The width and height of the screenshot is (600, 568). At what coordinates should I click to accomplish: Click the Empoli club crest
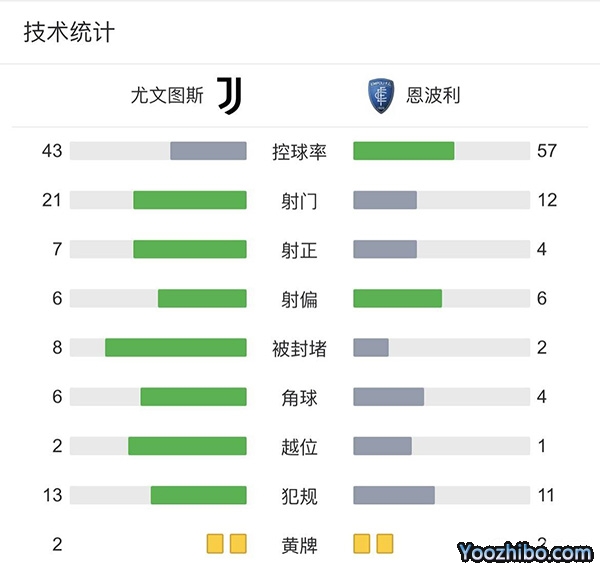click(x=380, y=96)
